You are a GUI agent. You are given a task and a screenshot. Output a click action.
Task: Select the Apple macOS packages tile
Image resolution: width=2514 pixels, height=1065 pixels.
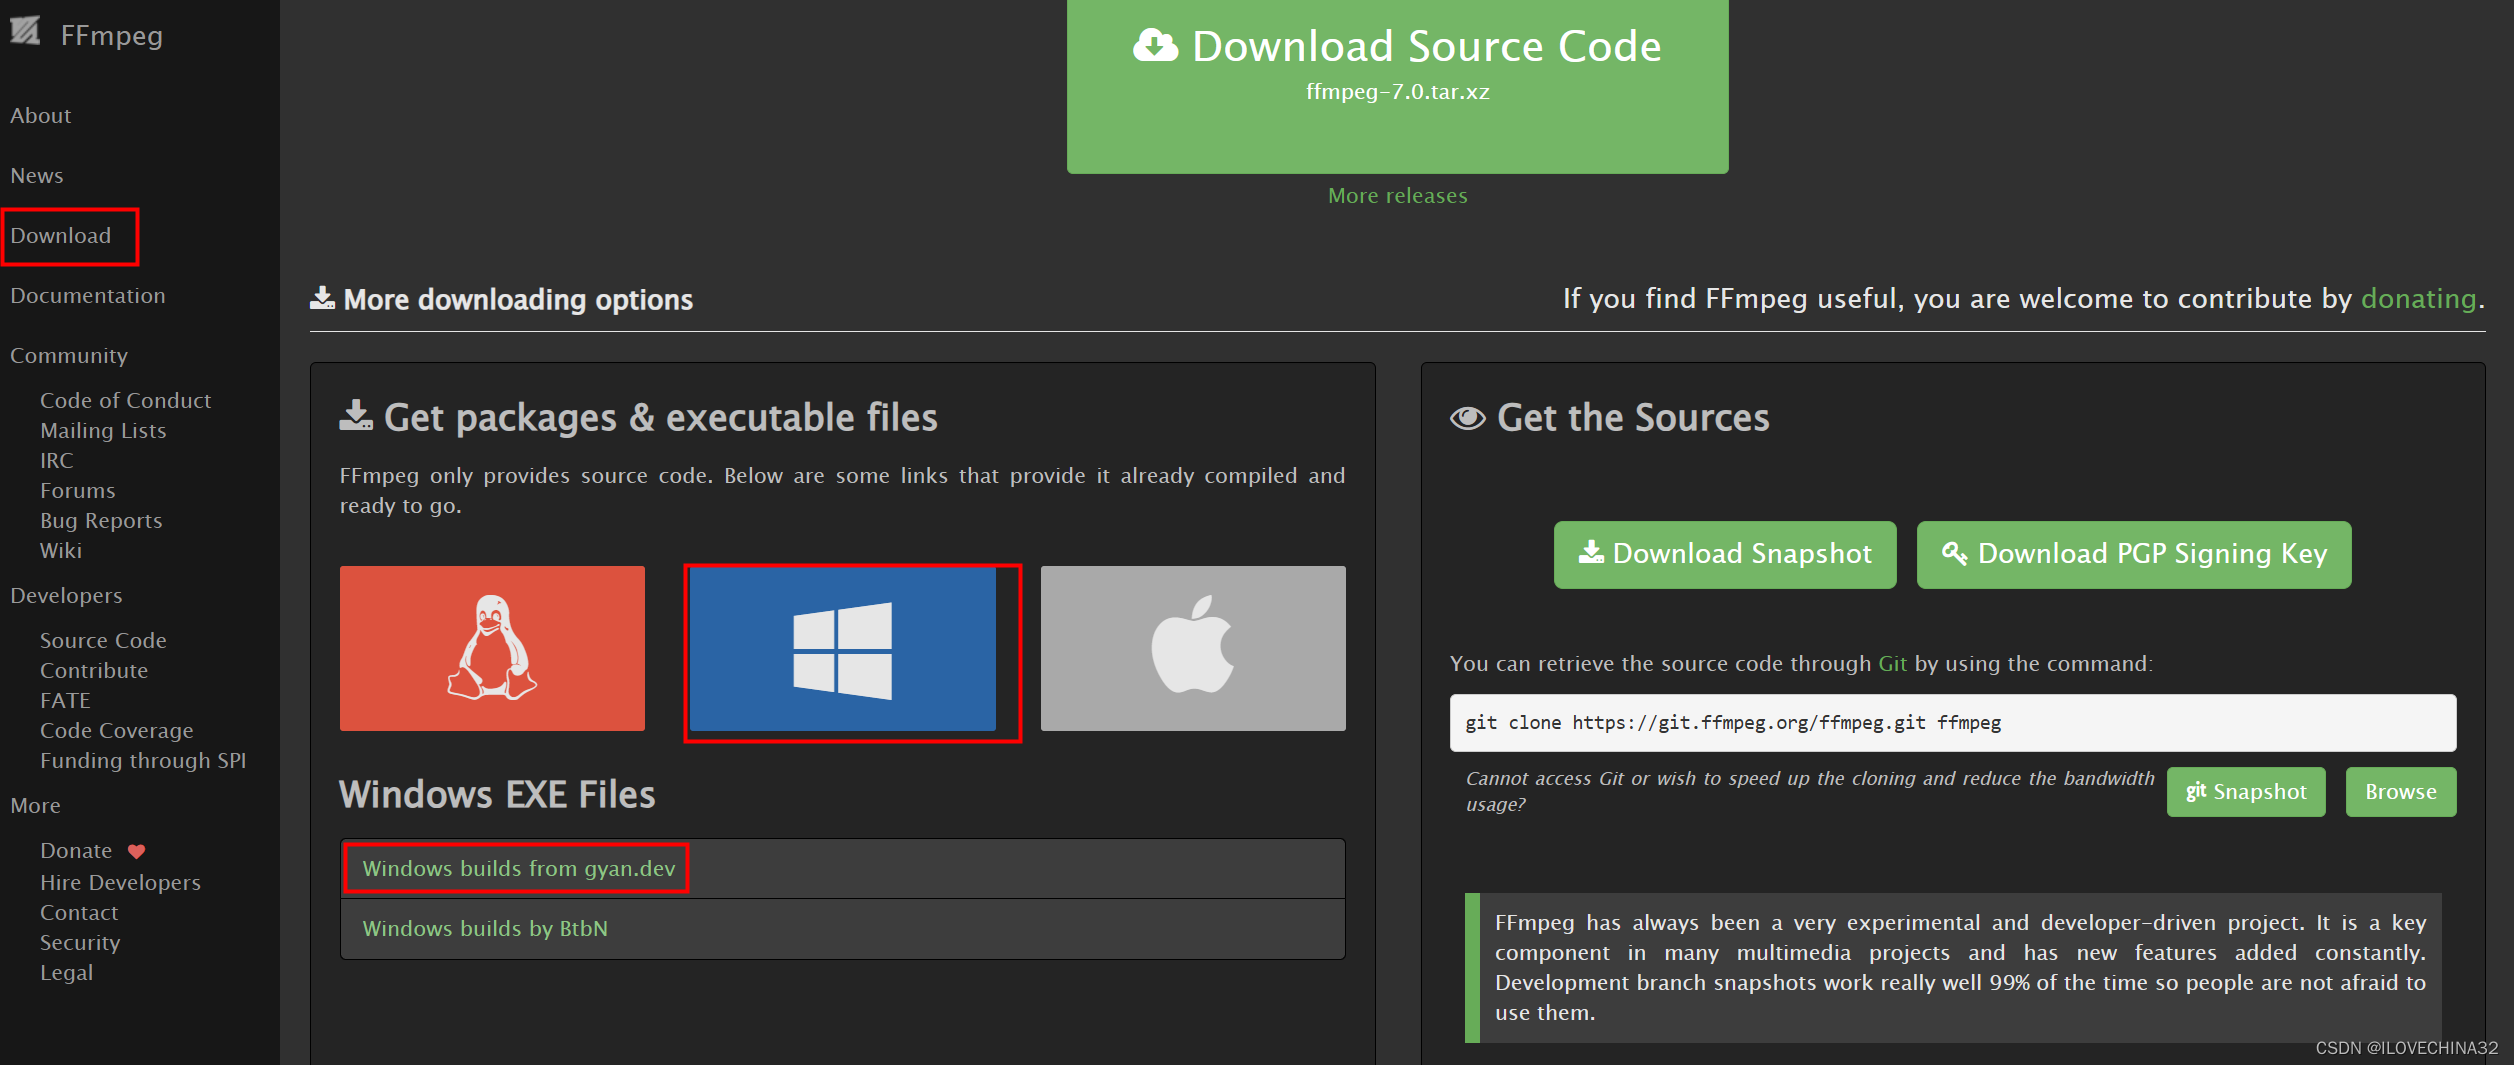[x=1193, y=648]
